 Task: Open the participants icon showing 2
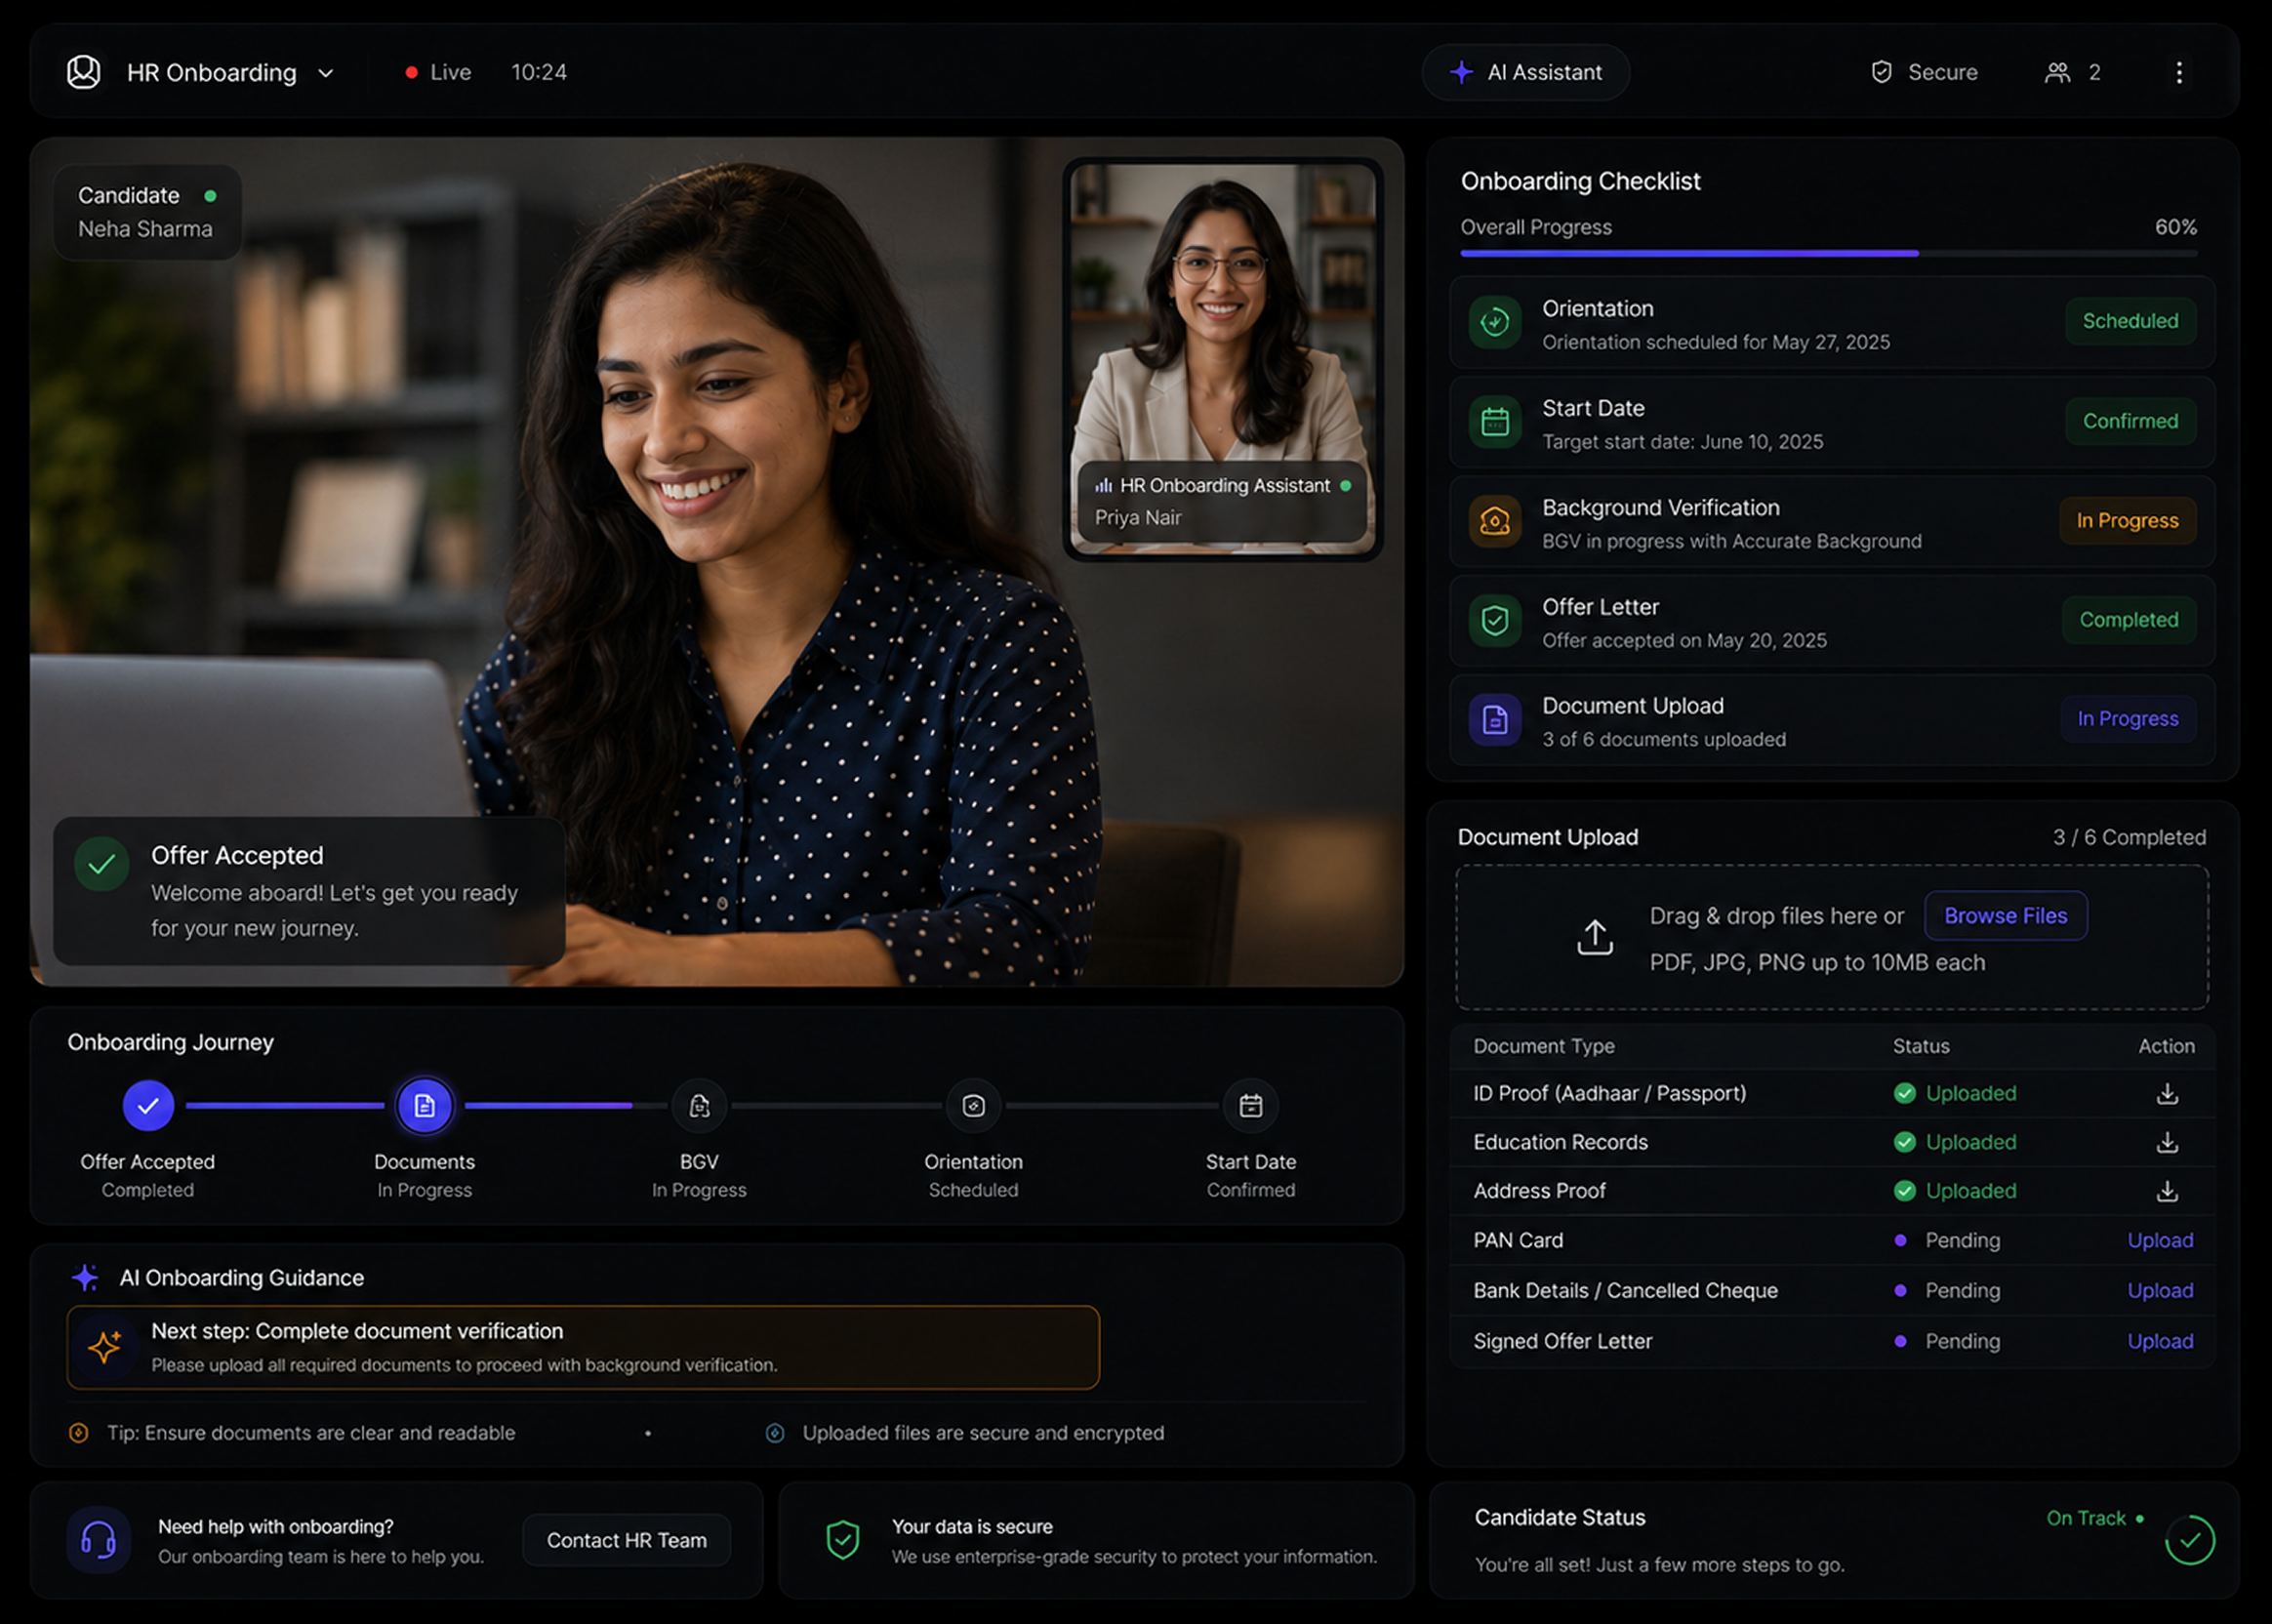point(2057,72)
